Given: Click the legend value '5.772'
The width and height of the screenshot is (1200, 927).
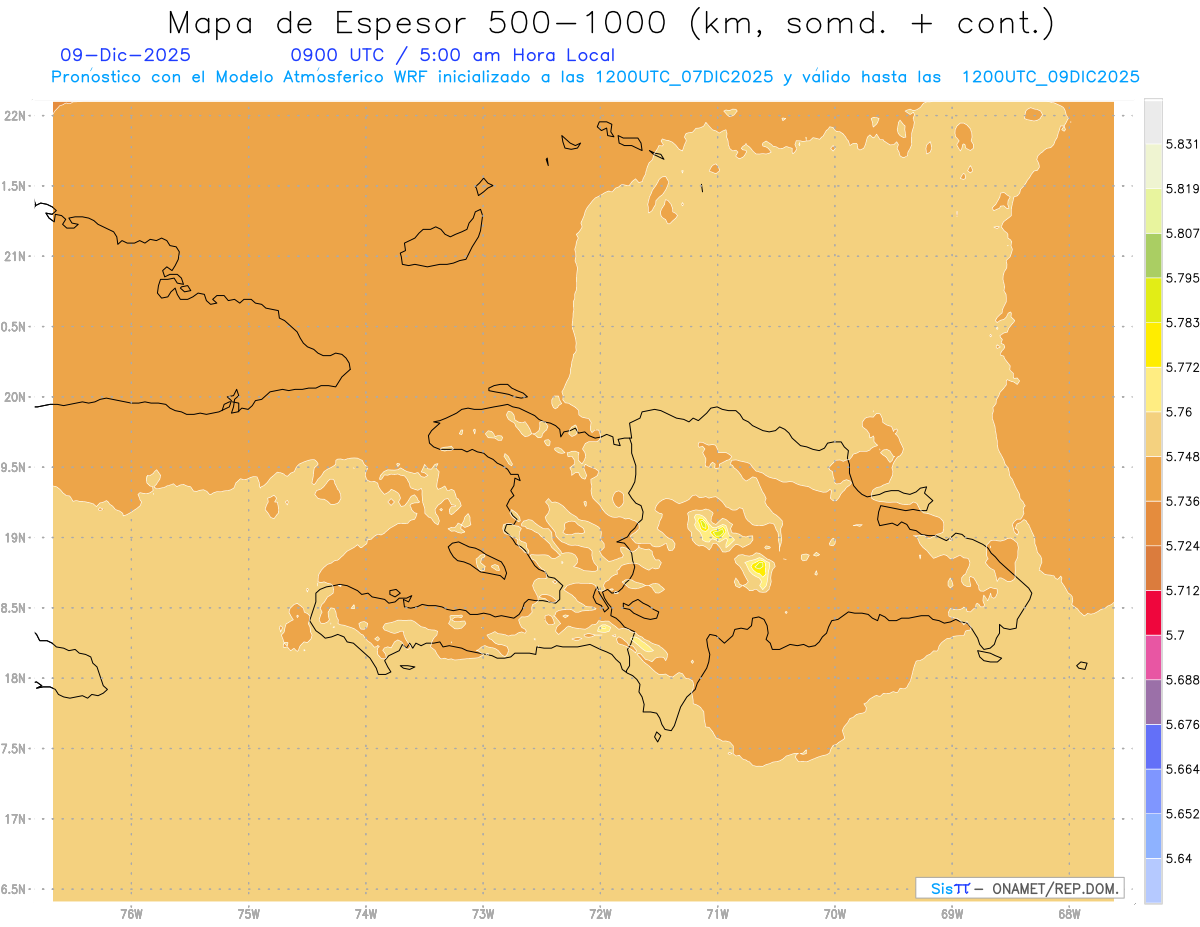Looking at the screenshot, I should [x=1183, y=367].
